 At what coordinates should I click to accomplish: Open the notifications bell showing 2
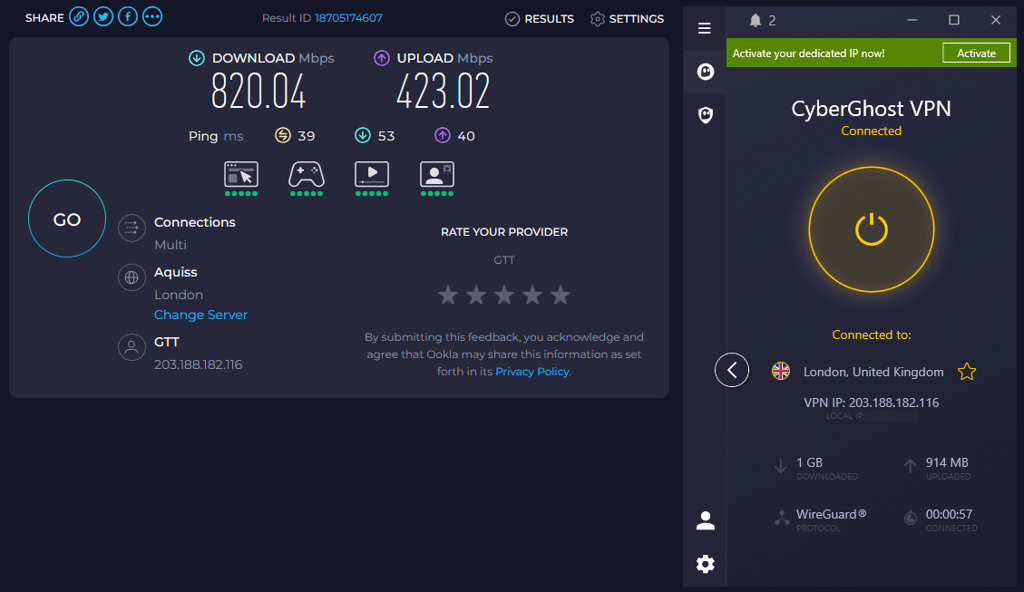tap(756, 20)
